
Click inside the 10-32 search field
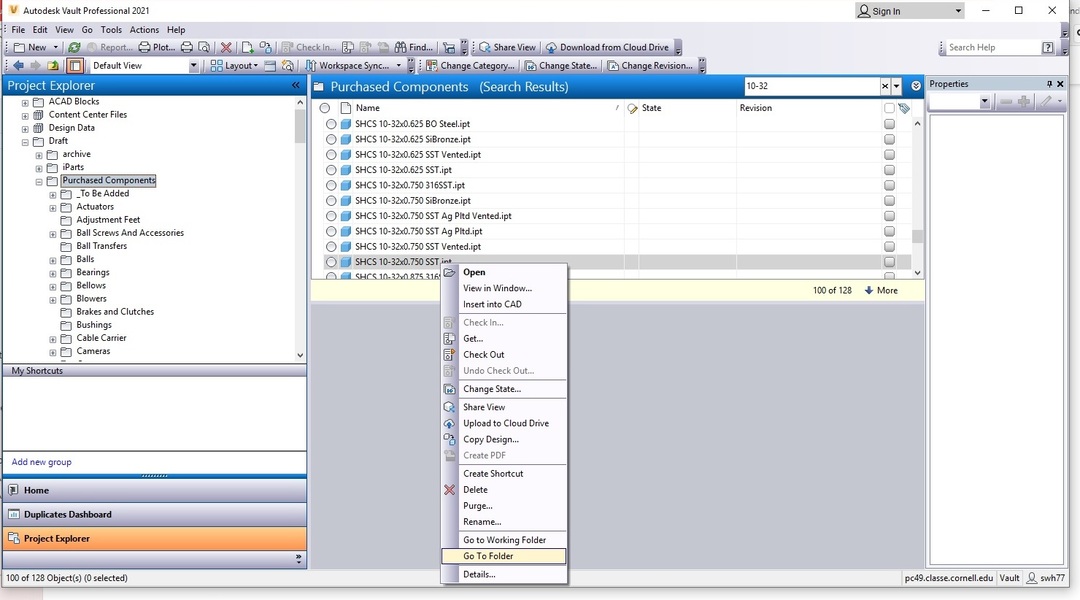point(811,86)
